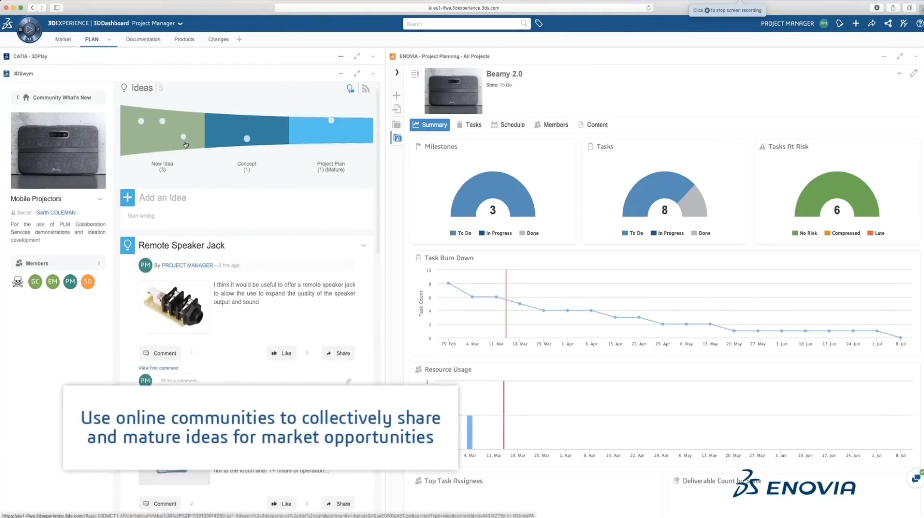Open the ENOVIA widget menu chevron
The image size is (924, 518).
916,57
